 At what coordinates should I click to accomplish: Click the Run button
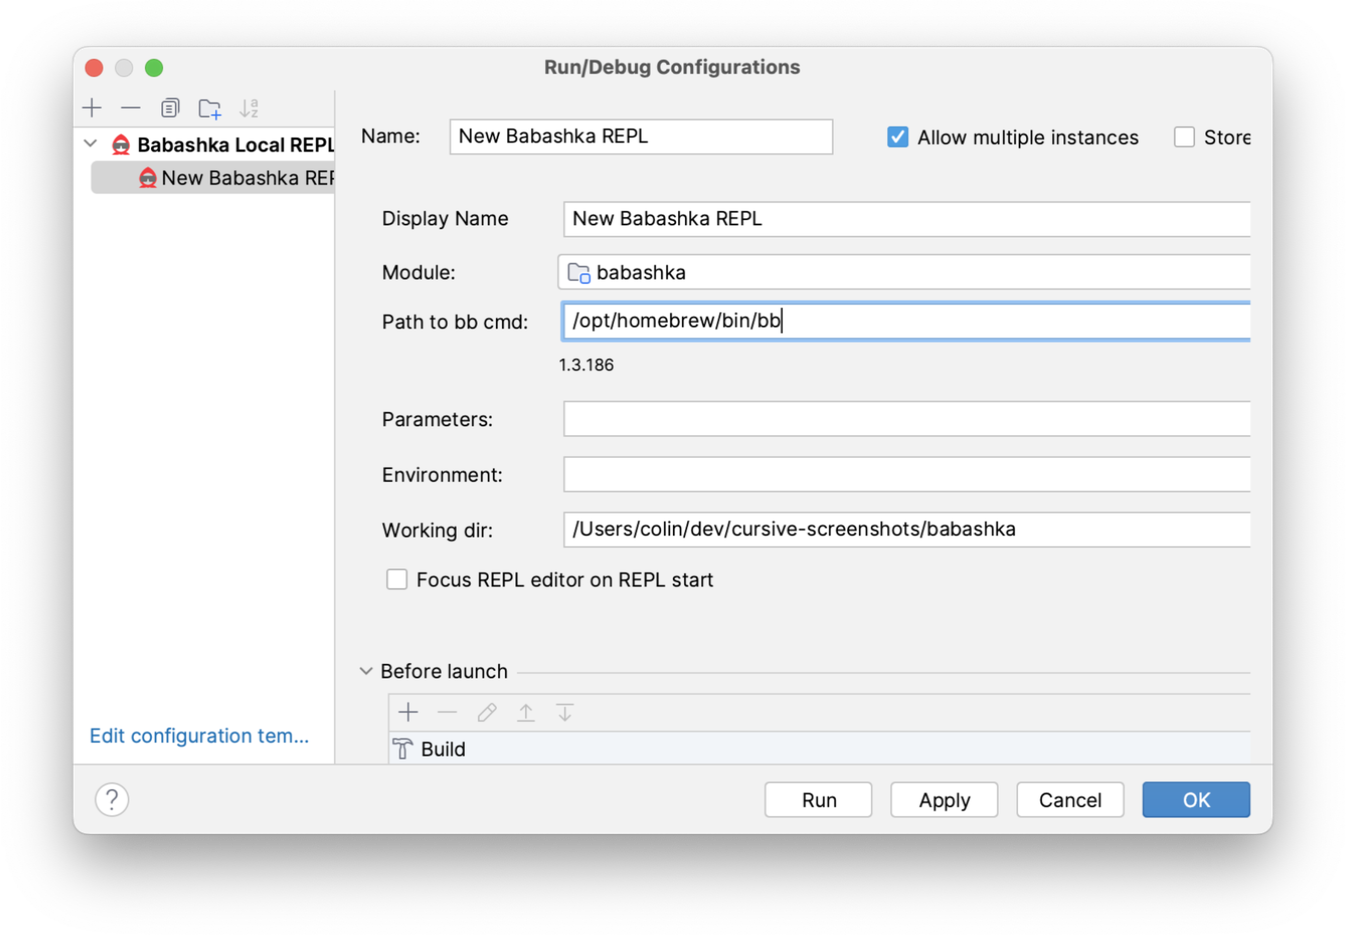click(x=819, y=800)
